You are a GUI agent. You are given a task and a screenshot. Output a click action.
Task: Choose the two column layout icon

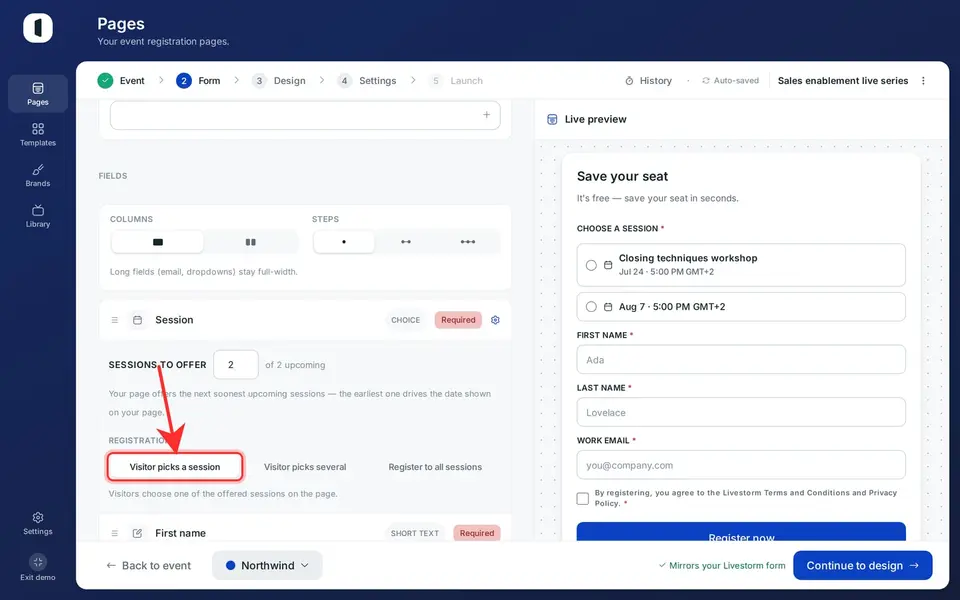click(x=250, y=242)
